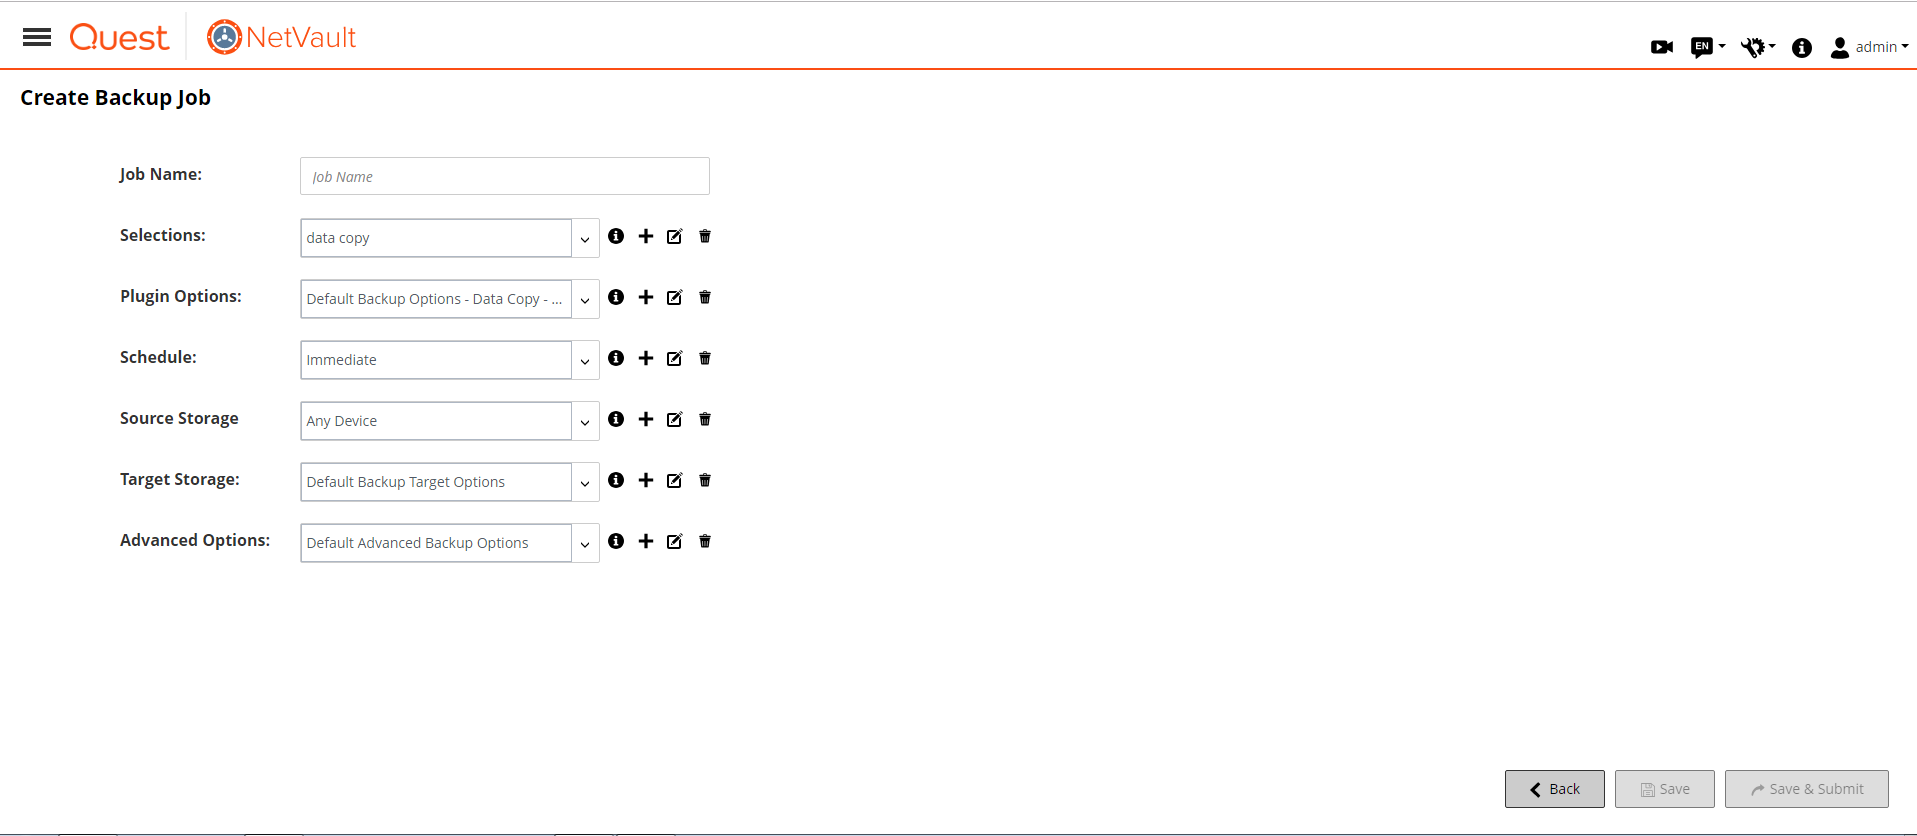Create new selection set with plus icon
Screen dimensions: 1917x836
click(x=646, y=236)
